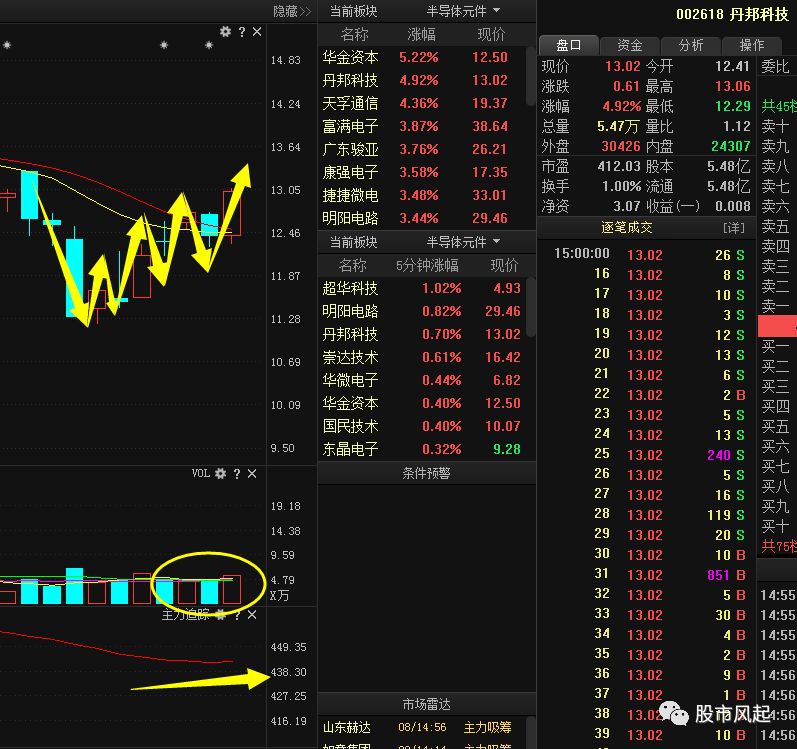797x749 pixels.
Task: Click the 外盘 value 30426
Action: [621, 146]
